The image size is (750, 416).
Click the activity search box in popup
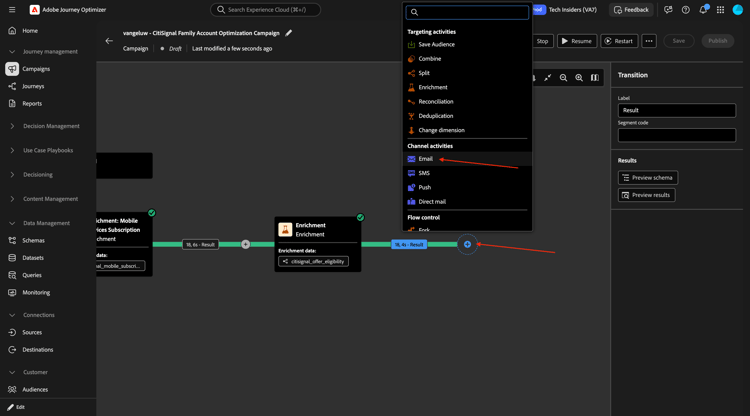click(467, 12)
